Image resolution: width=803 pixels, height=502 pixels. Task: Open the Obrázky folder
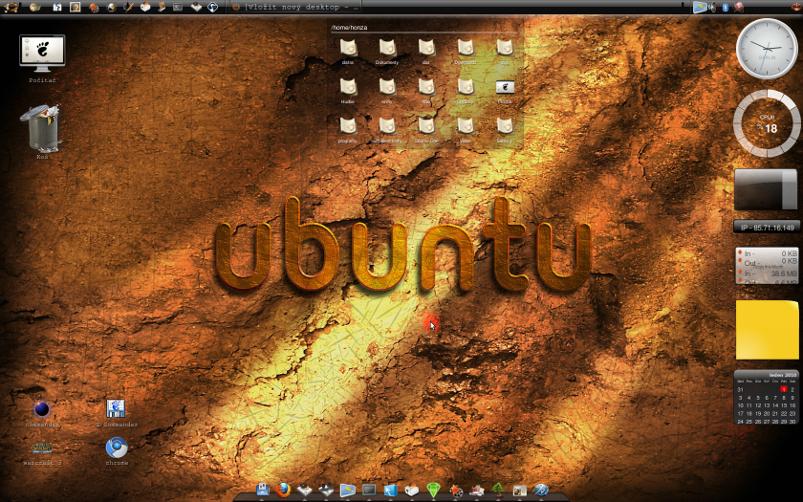point(465,87)
